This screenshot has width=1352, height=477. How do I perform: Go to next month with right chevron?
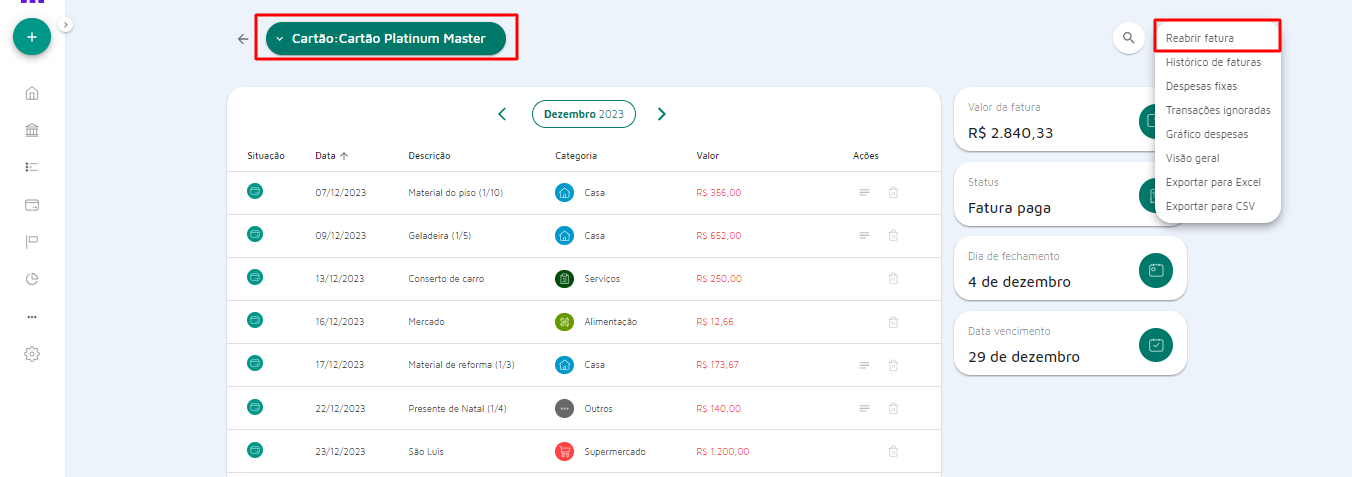point(661,114)
